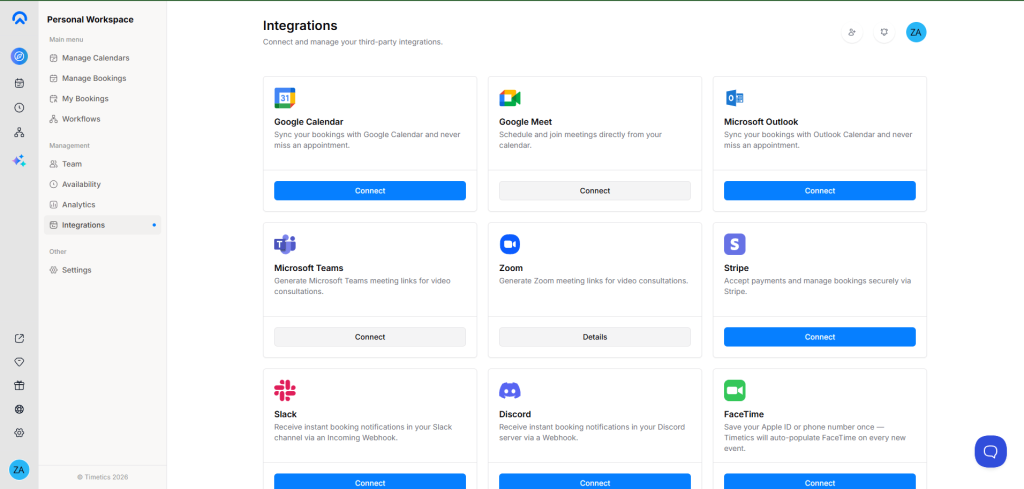
Task: Click the add user icon in the header
Action: click(x=852, y=32)
